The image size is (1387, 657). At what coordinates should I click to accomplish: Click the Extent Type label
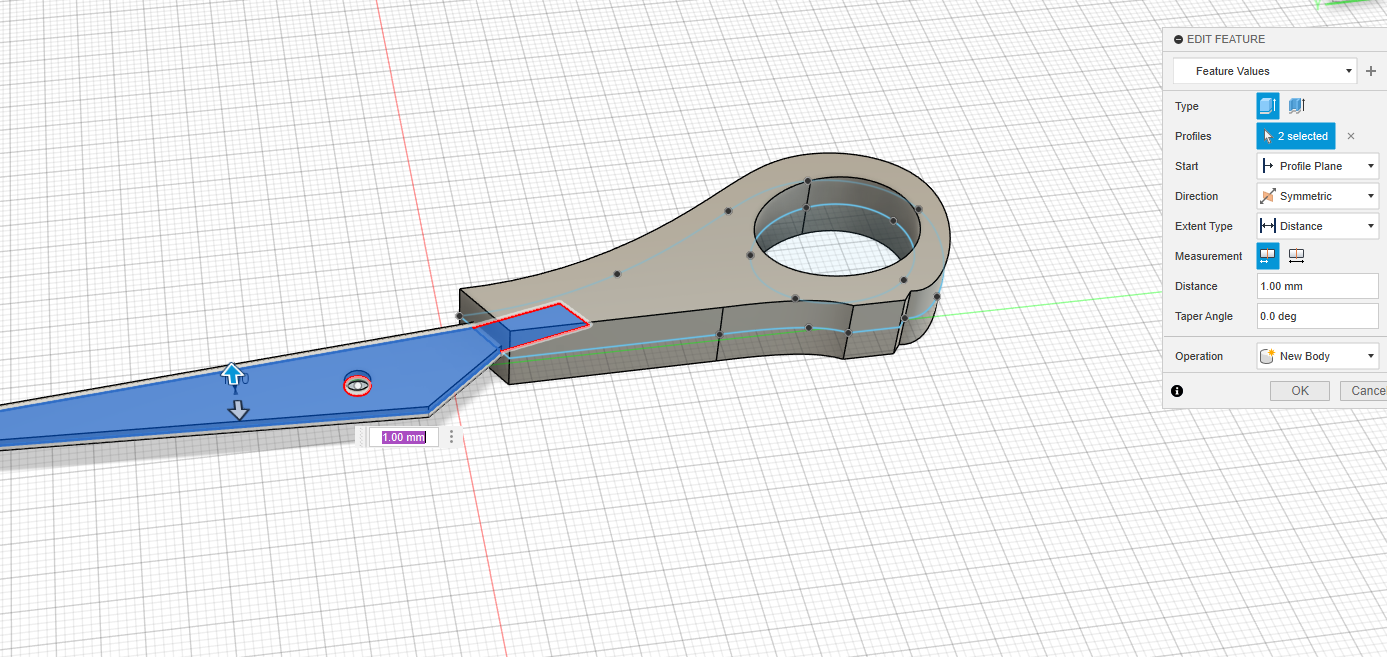point(1204,226)
